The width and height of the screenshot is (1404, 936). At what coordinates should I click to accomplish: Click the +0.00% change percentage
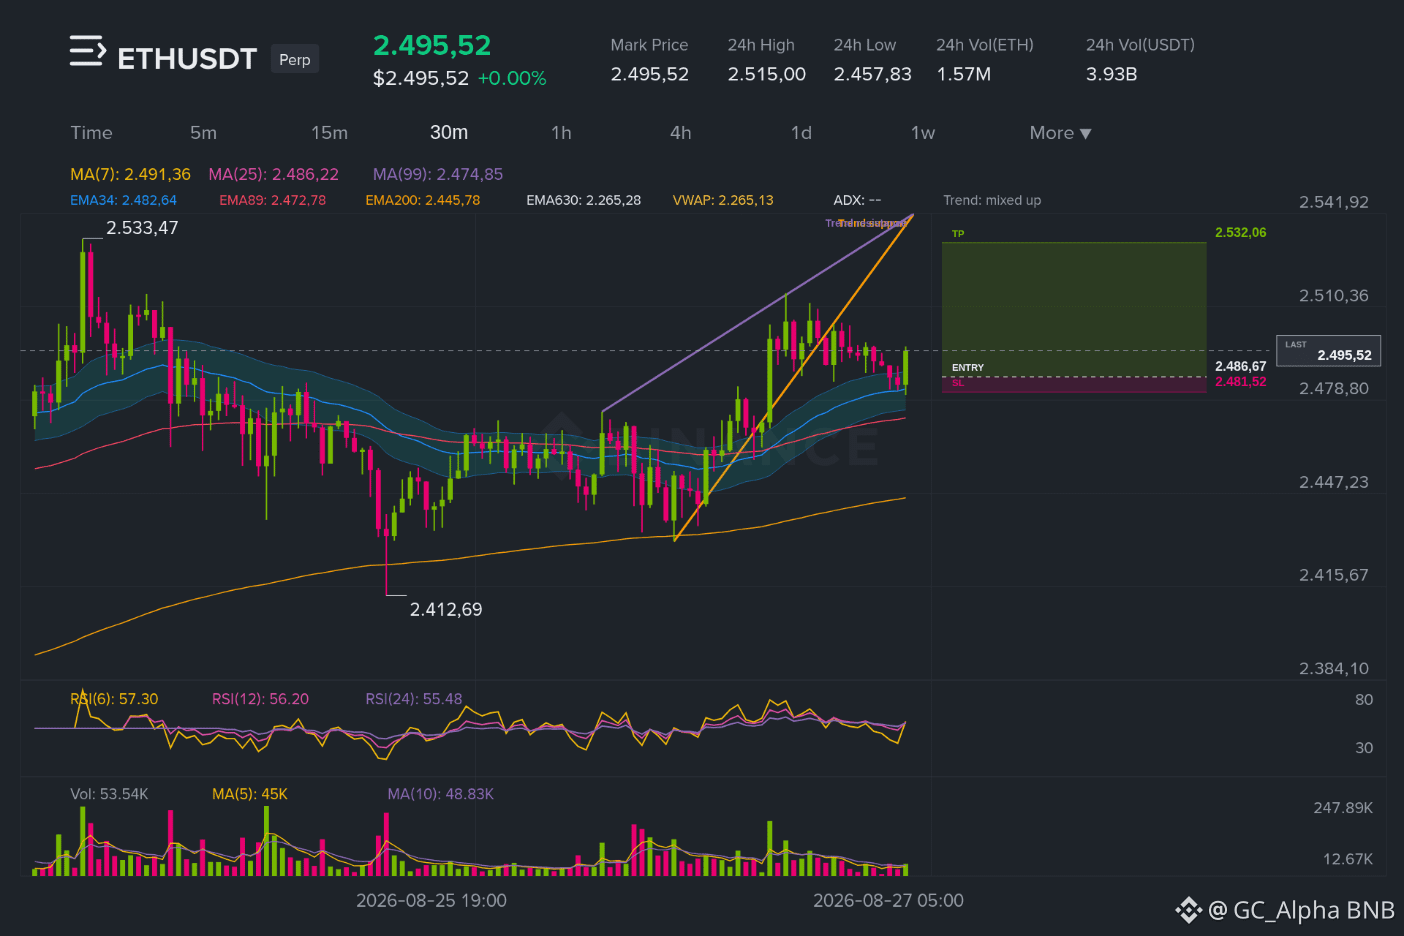512,78
